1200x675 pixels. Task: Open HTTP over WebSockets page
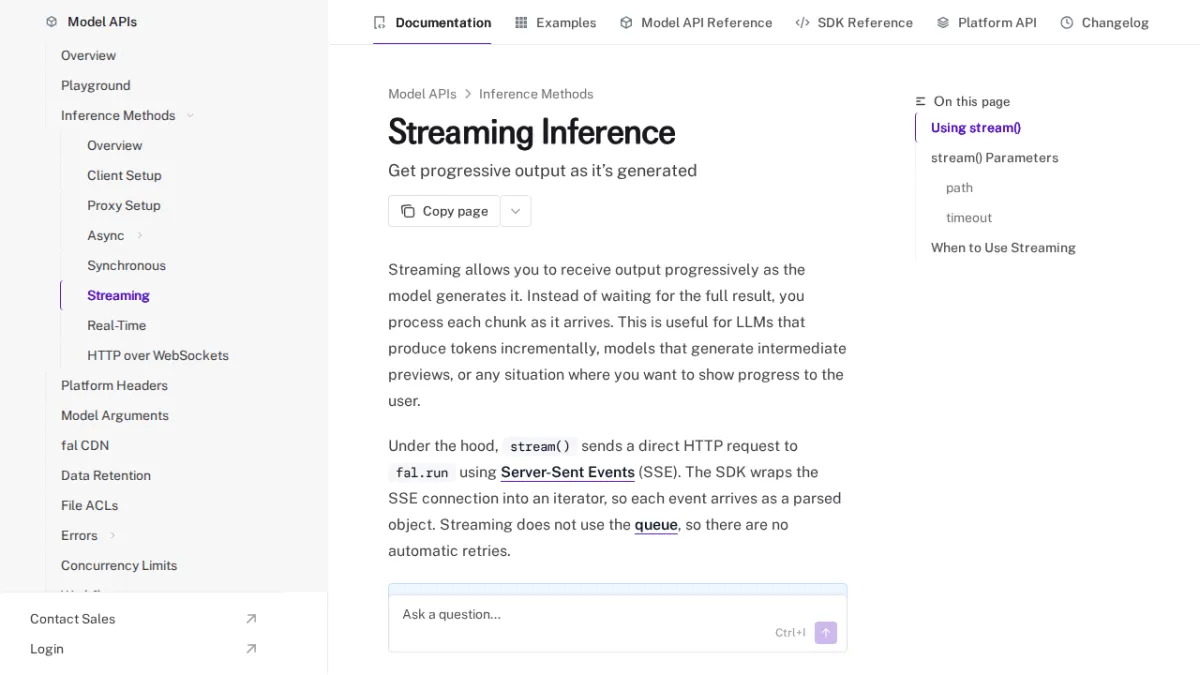(x=158, y=355)
